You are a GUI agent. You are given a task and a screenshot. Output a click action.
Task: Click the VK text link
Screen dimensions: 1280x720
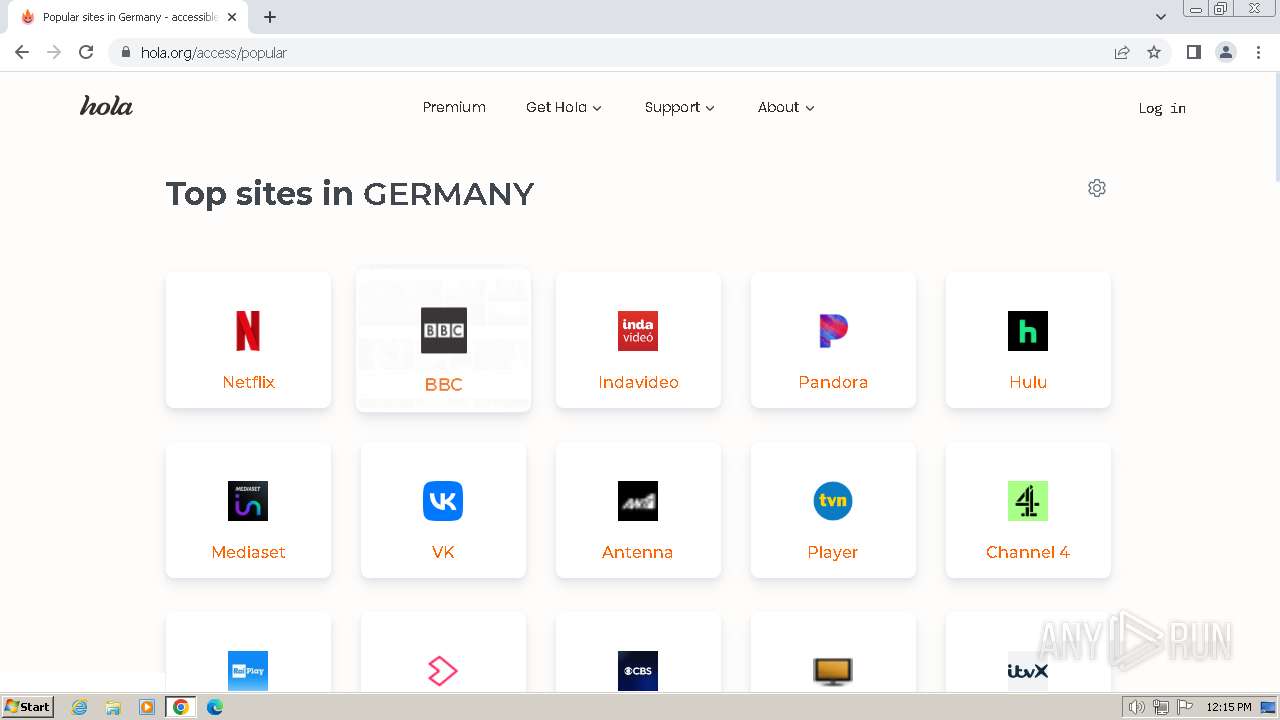[443, 552]
